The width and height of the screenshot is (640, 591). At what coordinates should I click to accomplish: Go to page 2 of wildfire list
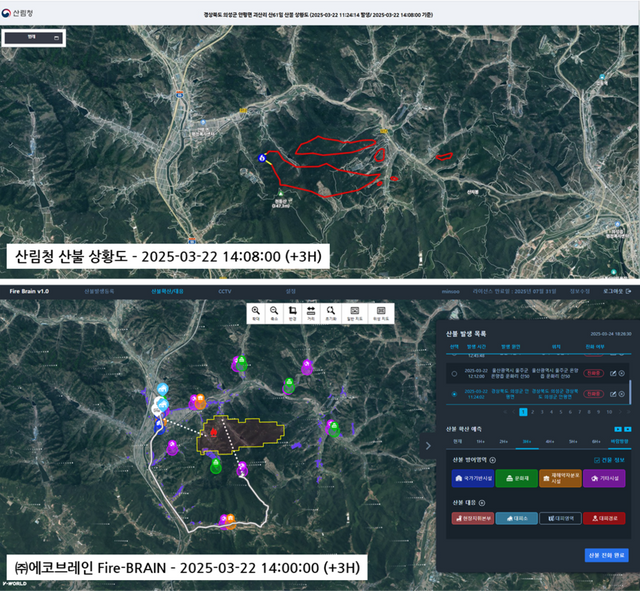pos(533,411)
